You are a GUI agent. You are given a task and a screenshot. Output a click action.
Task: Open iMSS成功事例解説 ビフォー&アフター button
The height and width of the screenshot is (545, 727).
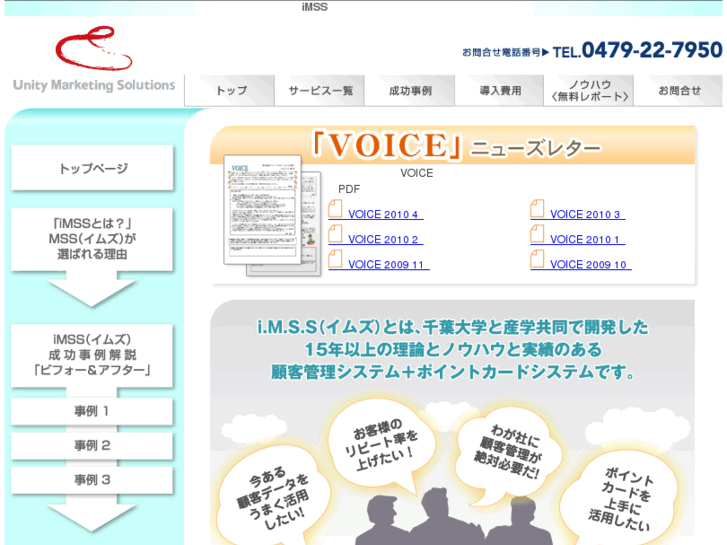click(x=92, y=355)
